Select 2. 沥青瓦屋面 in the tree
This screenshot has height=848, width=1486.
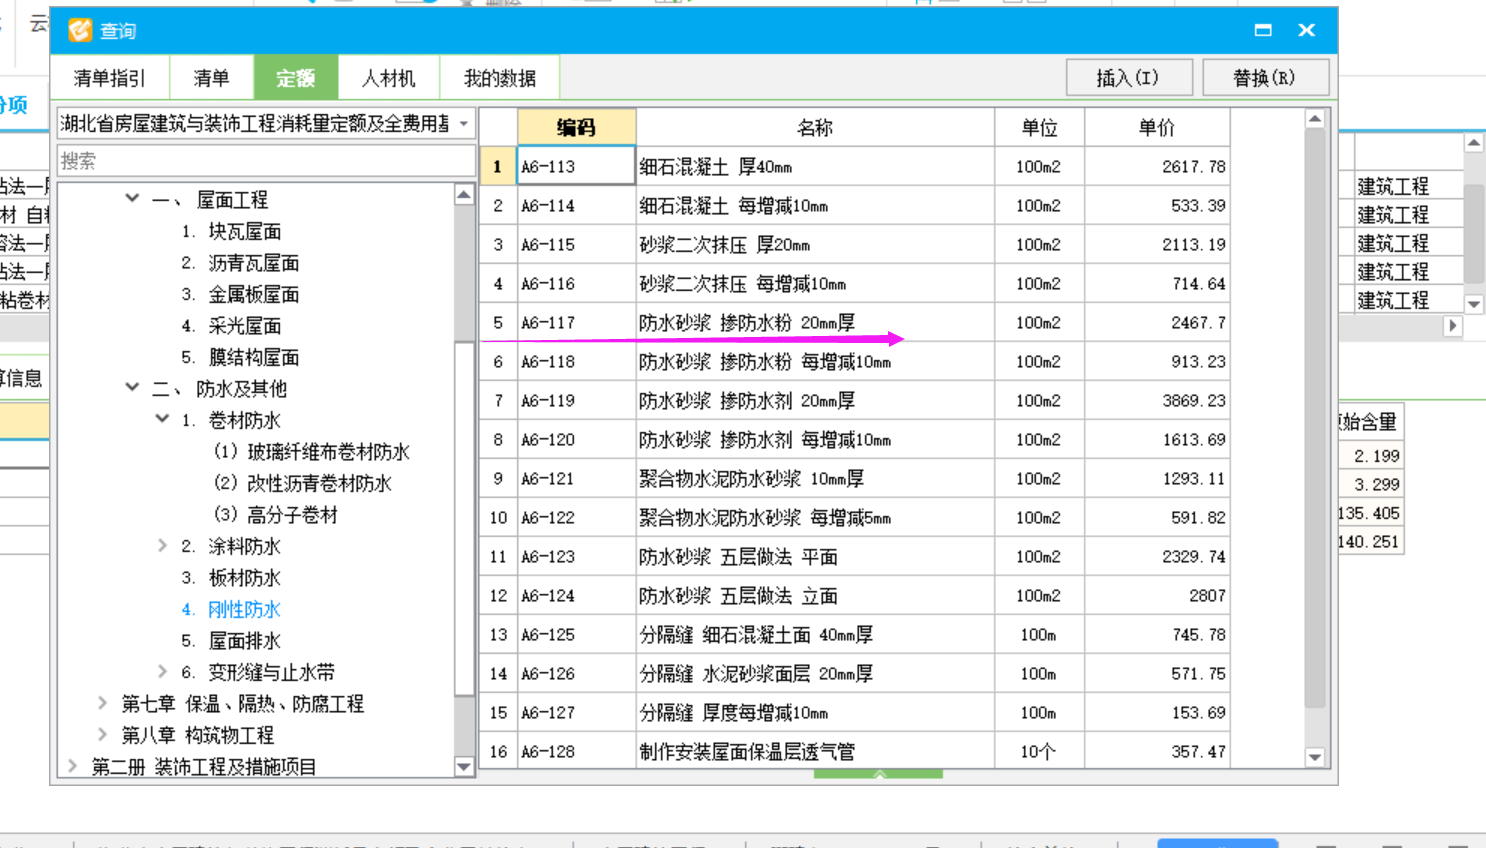[240, 263]
